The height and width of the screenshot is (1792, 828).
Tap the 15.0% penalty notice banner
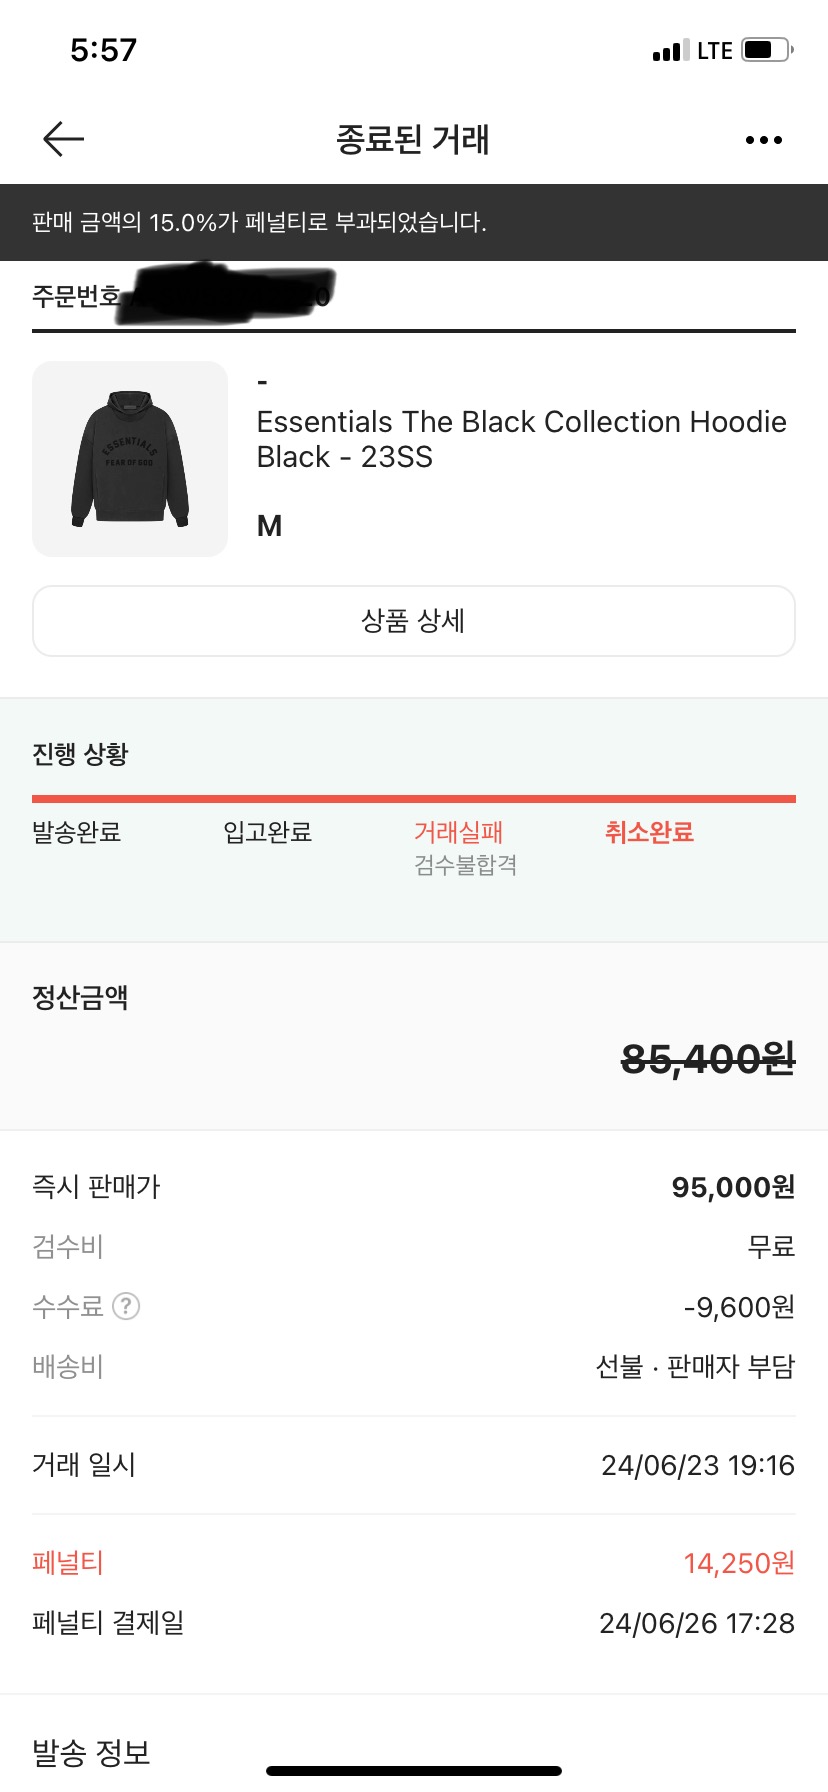[x=413, y=222]
